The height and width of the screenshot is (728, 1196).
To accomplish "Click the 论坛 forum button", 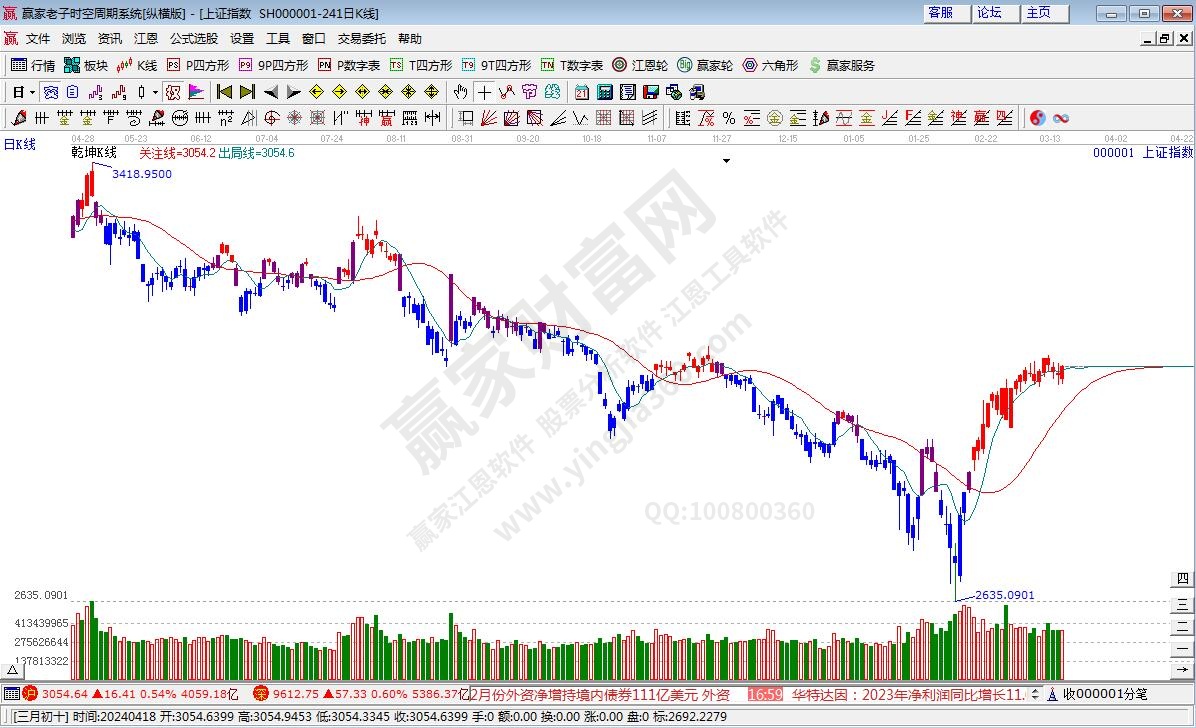I will pos(989,13).
